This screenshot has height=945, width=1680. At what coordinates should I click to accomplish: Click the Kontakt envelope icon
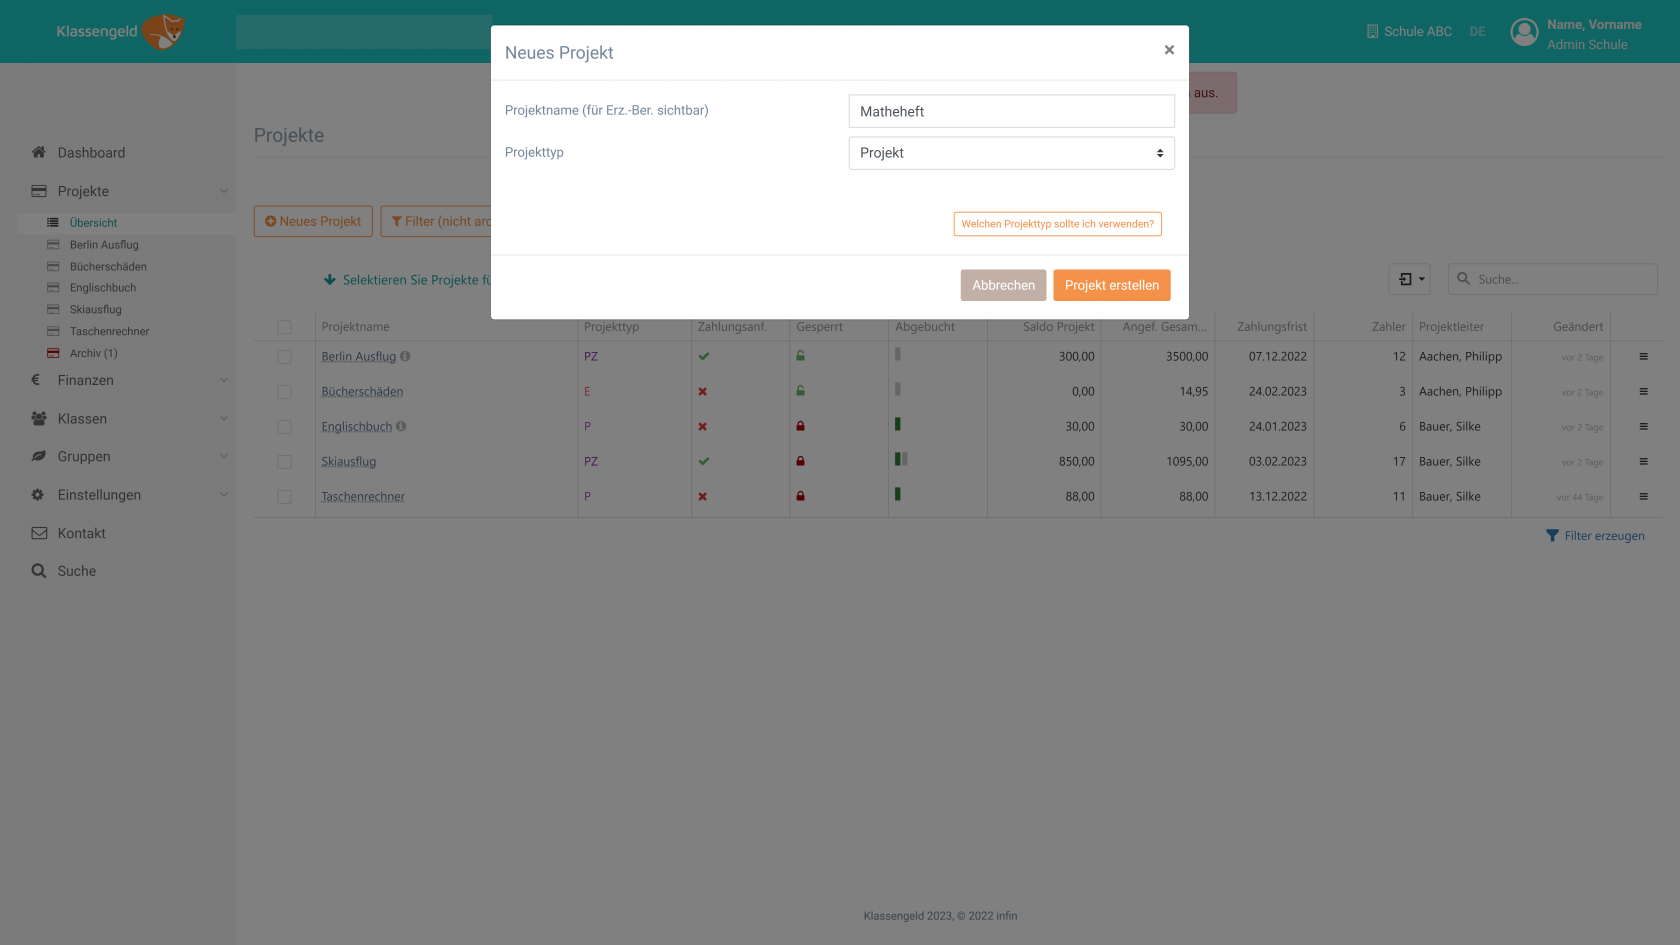point(39,533)
